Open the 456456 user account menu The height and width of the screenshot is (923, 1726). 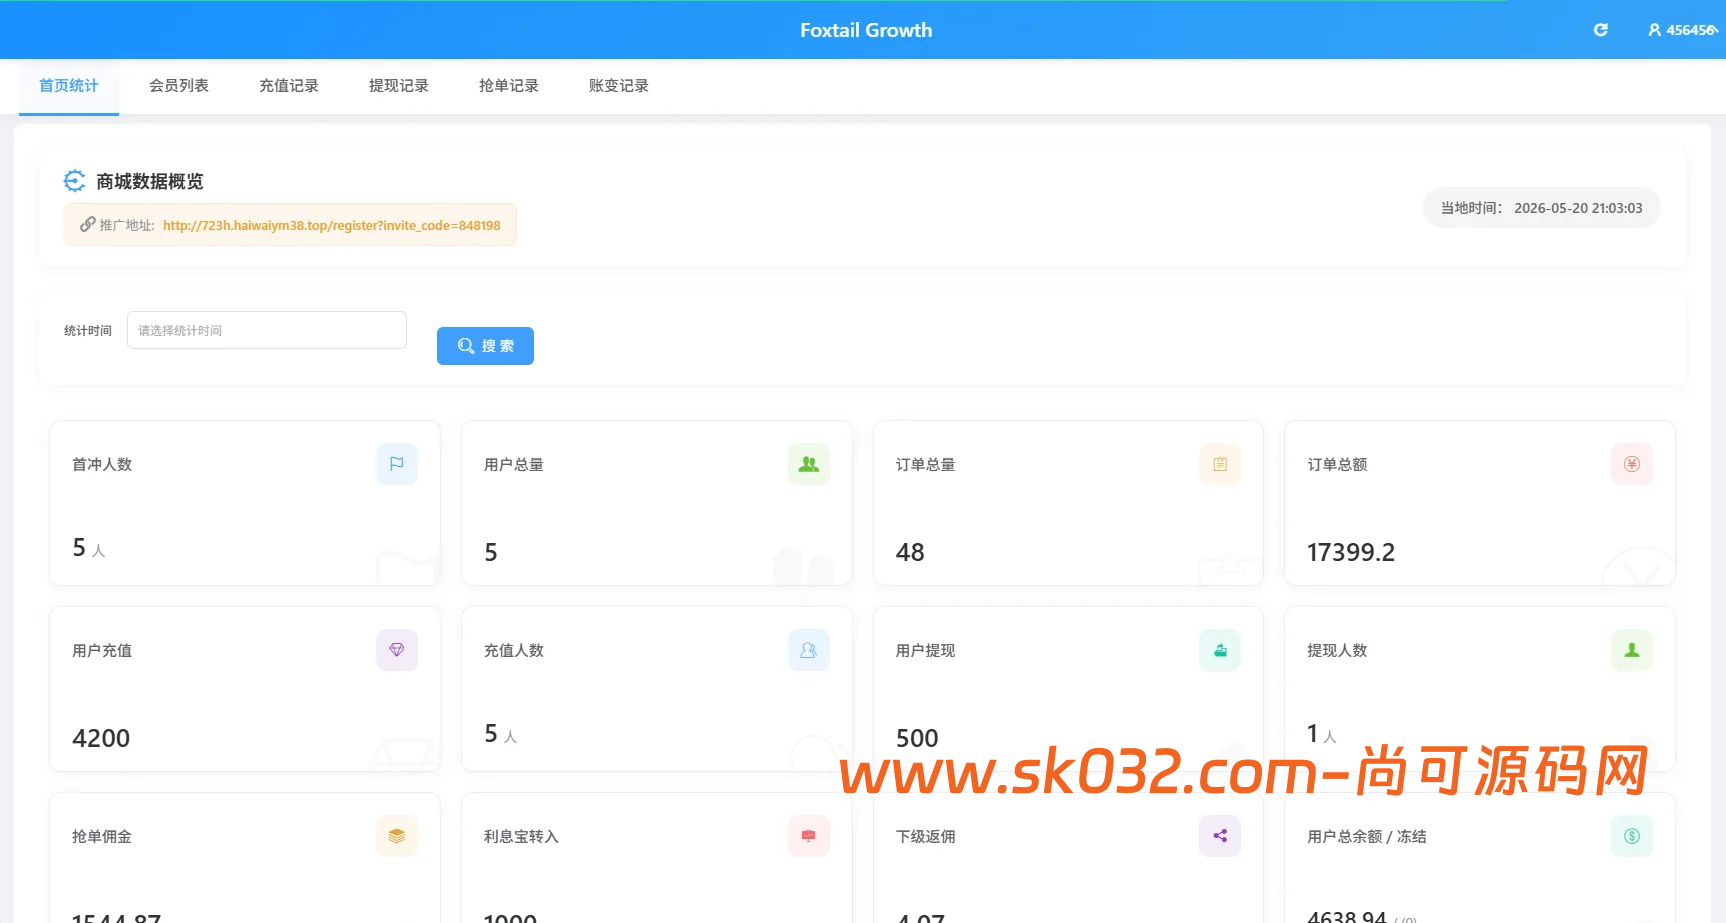[1683, 30]
